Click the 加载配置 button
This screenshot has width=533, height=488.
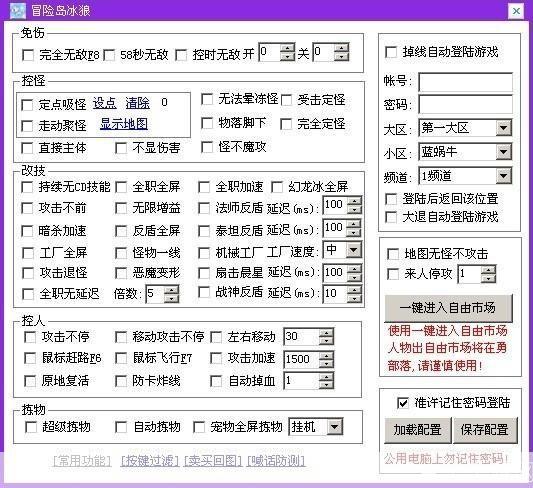pos(417,430)
